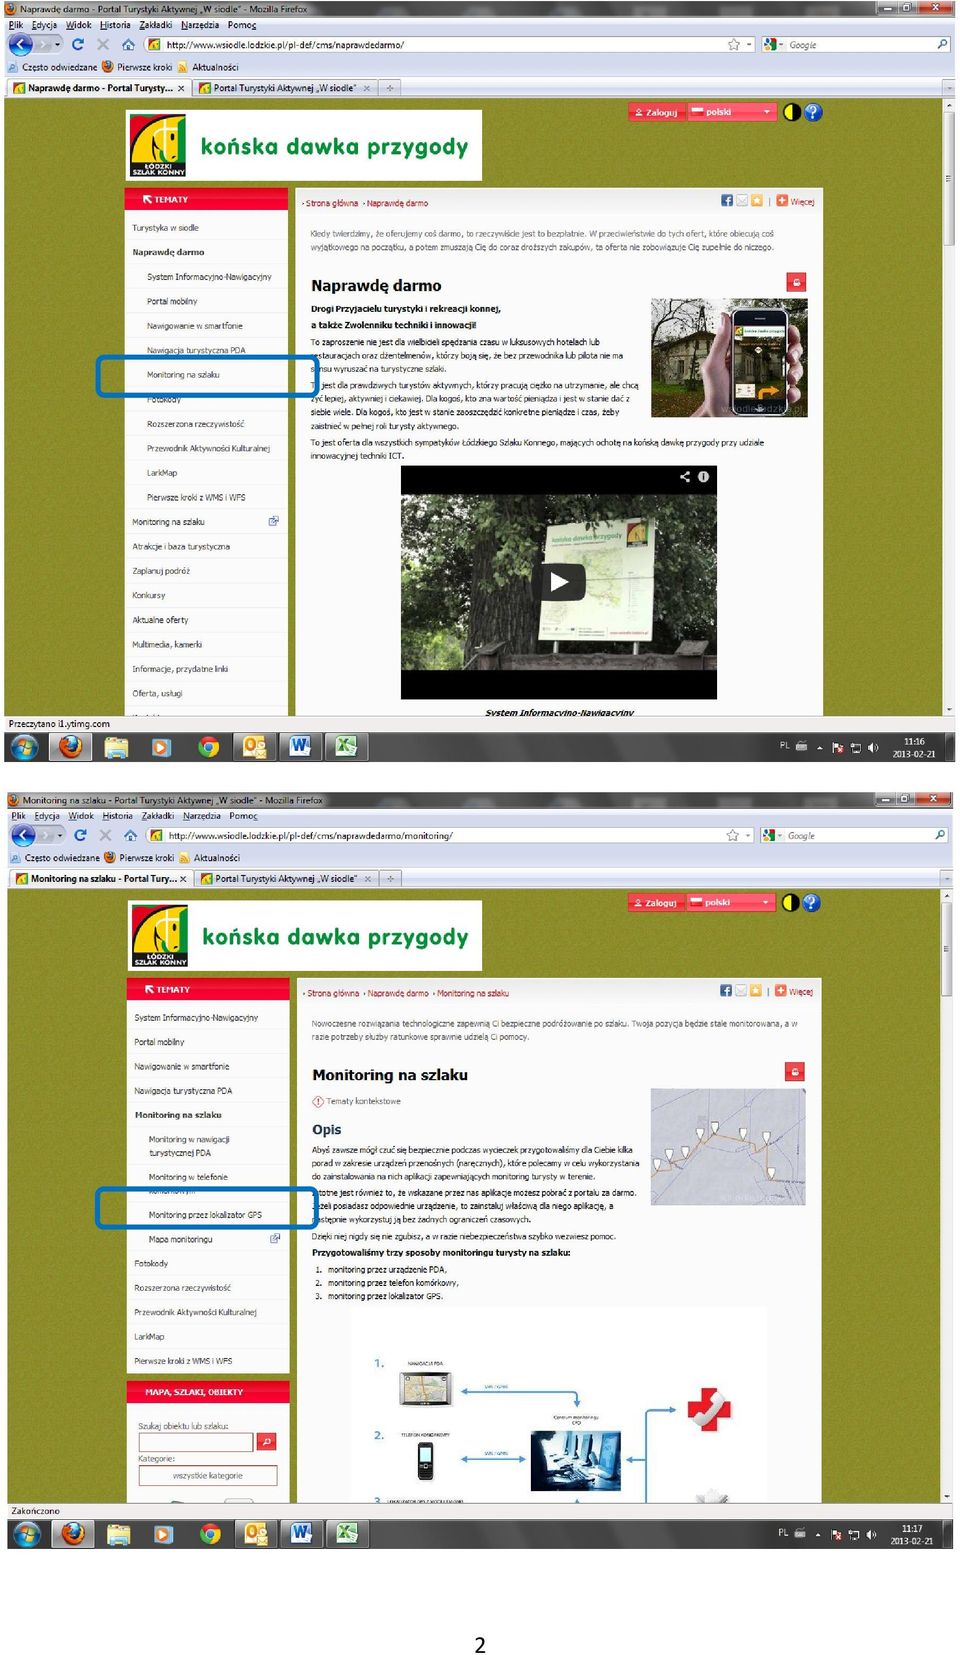Open the help question mark icon on Naprawdę darmo page

813,112
